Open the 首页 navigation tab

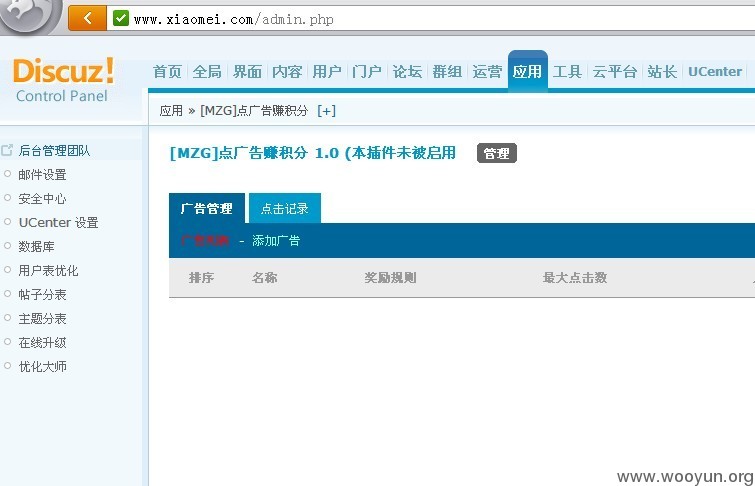click(x=167, y=72)
